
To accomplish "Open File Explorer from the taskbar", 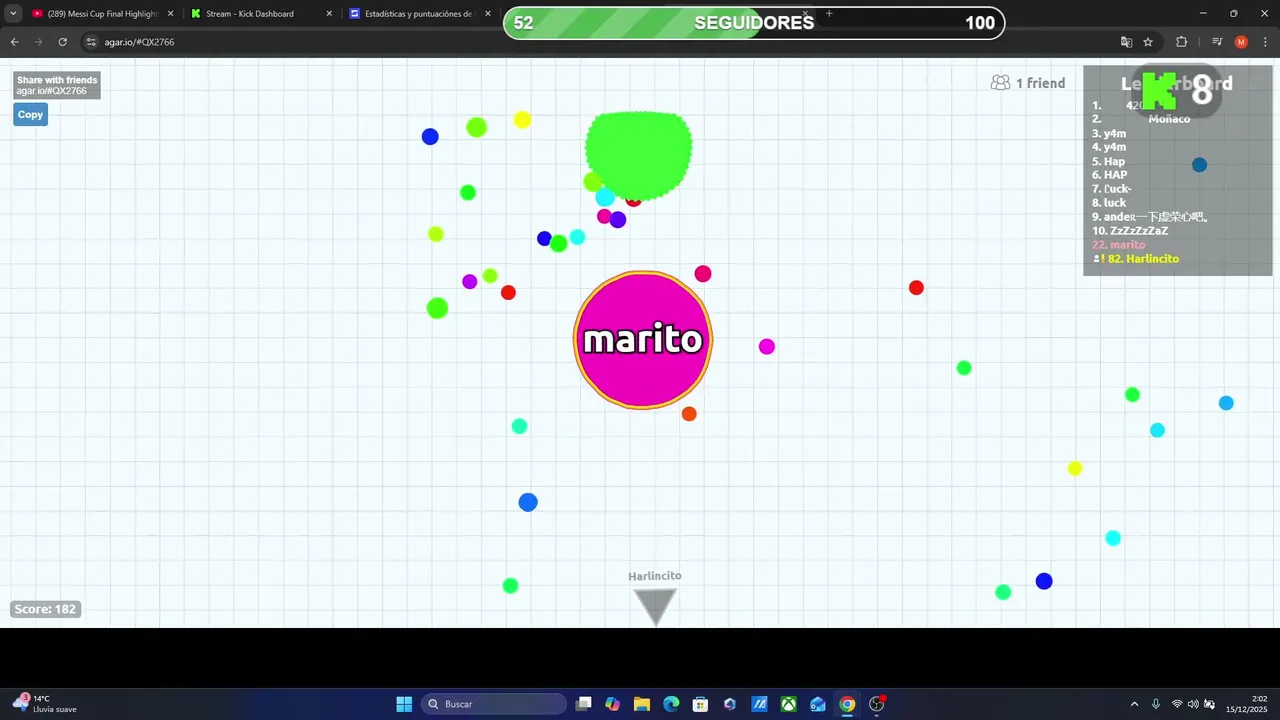I will (642, 704).
